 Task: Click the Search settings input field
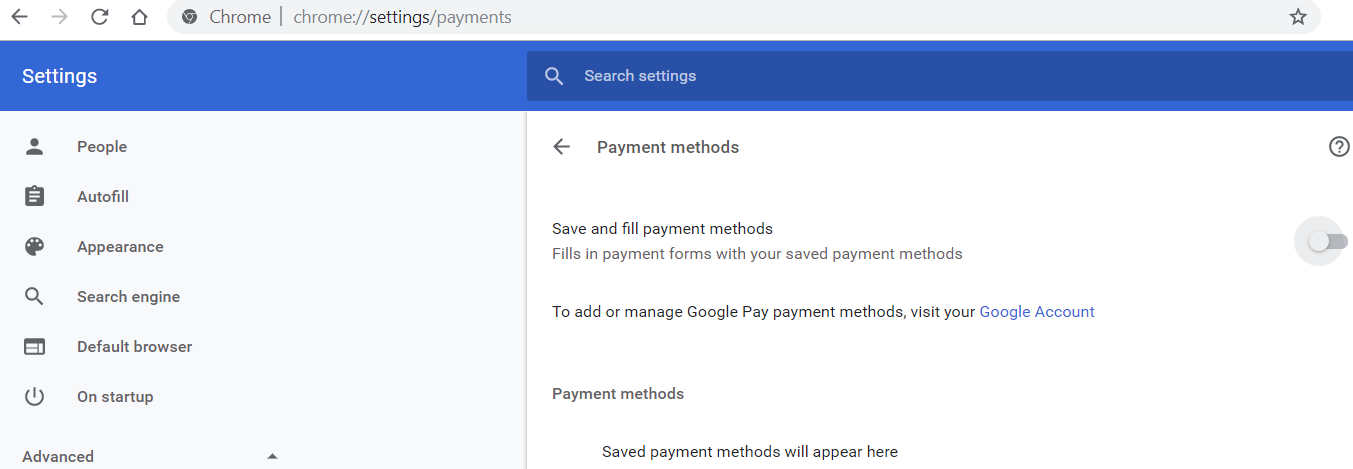tap(940, 76)
